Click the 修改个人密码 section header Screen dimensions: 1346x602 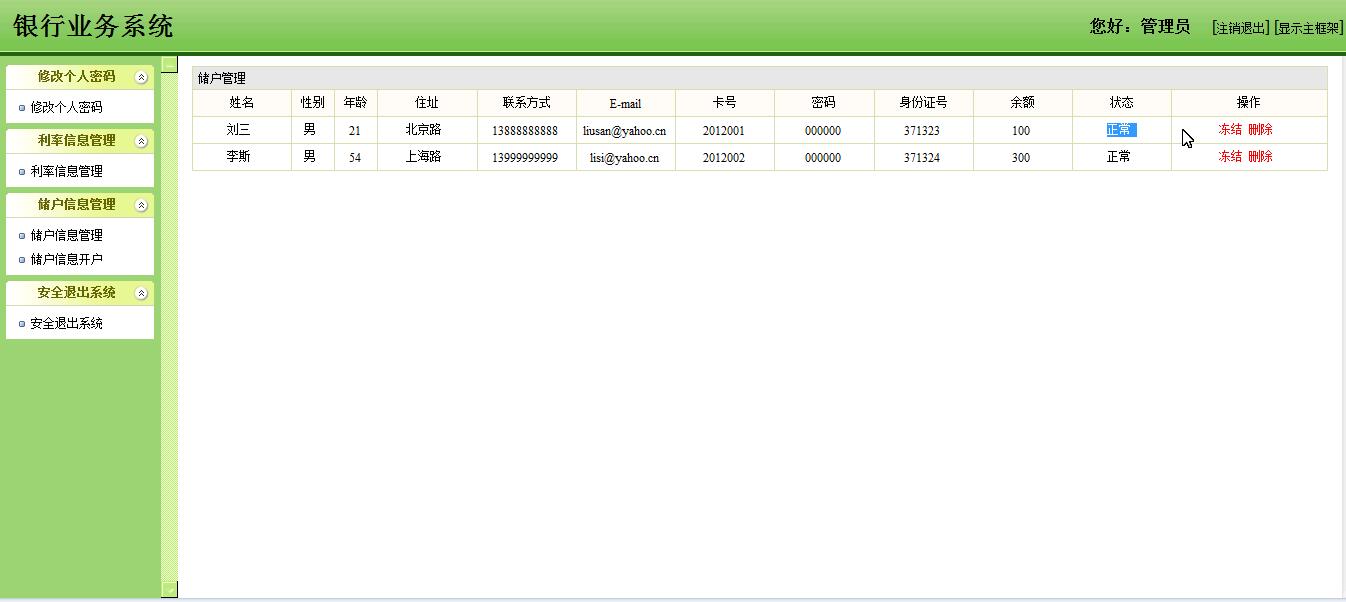coord(80,77)
